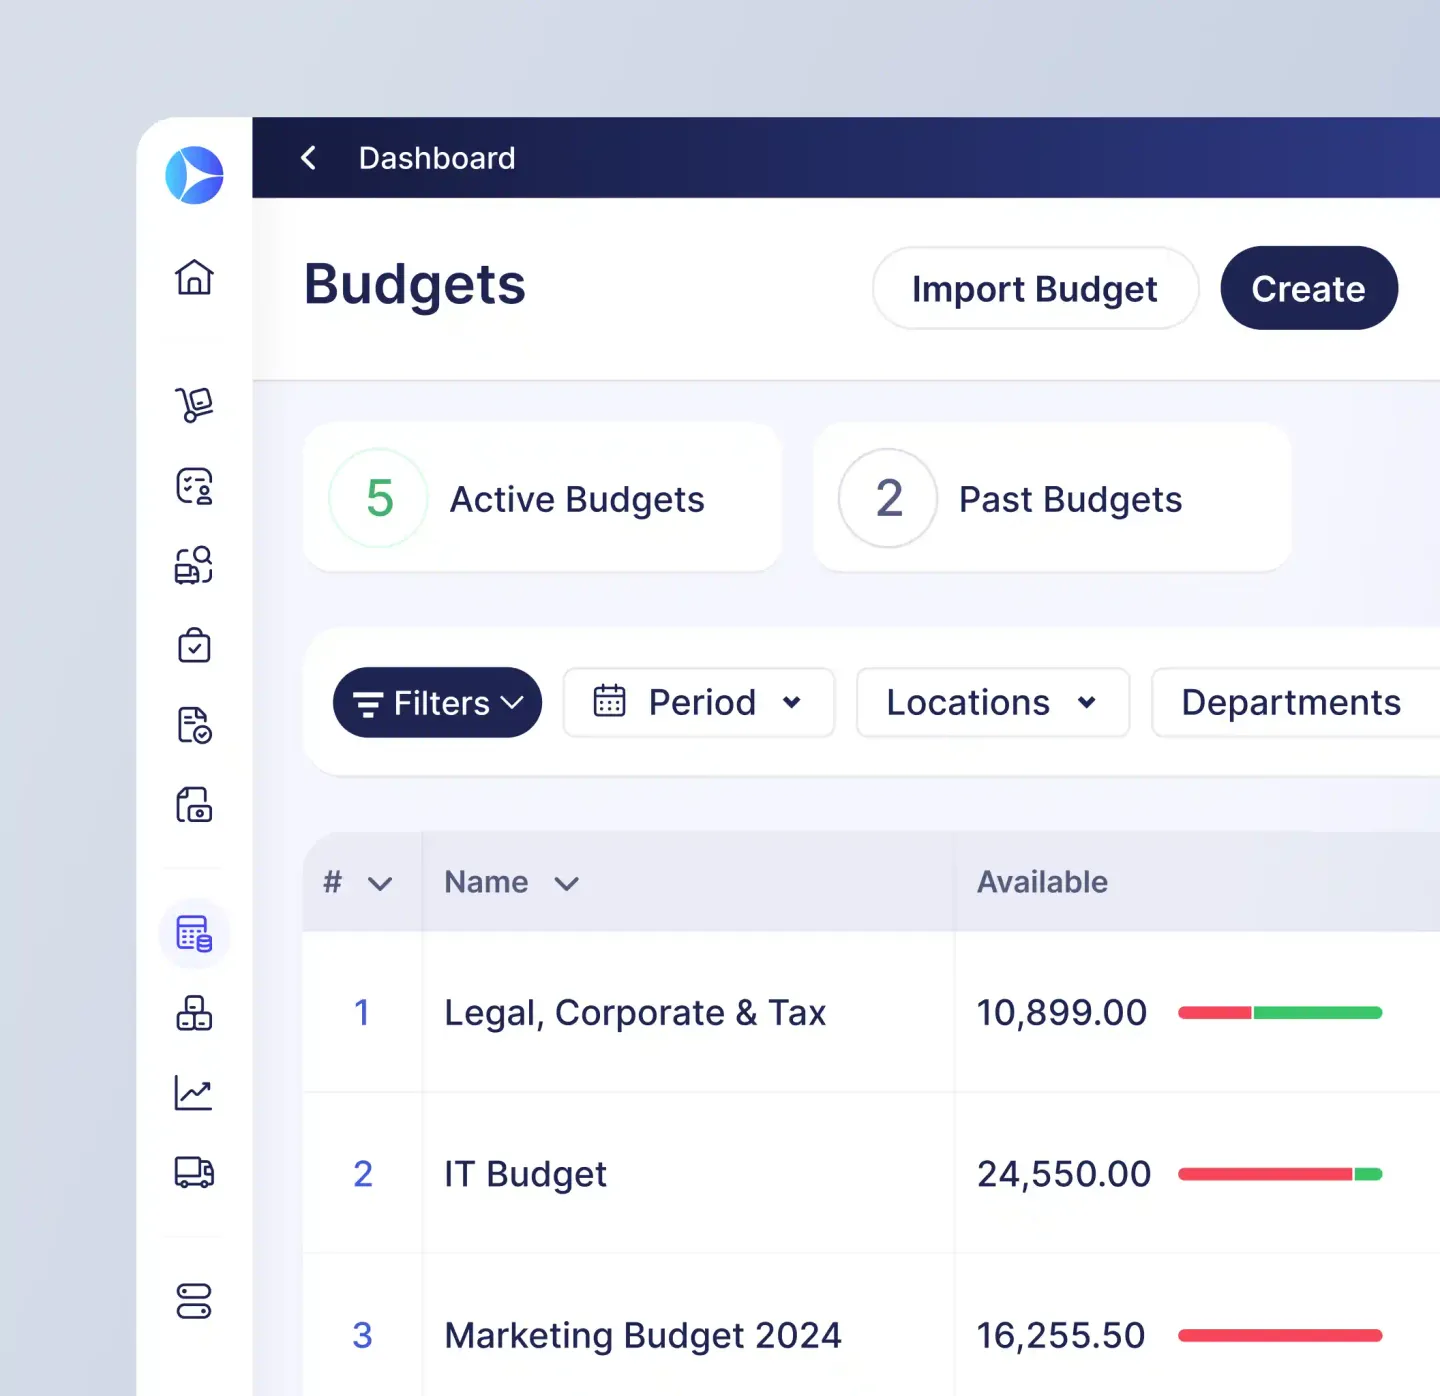Open the Departments filter
The height and width of the screenshot is (1396, 1440).
1291,703
